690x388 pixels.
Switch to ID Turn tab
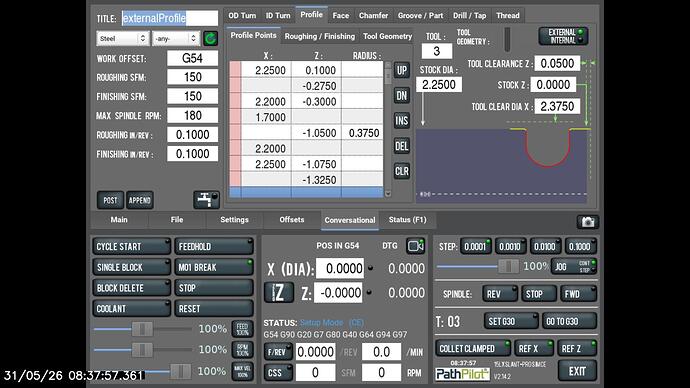[278, 15]
